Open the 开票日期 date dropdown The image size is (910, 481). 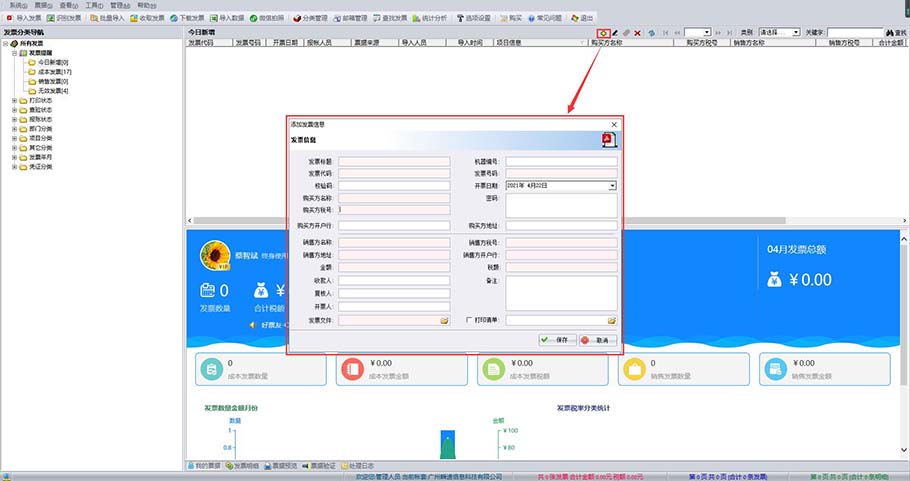[x=612, y=186]
